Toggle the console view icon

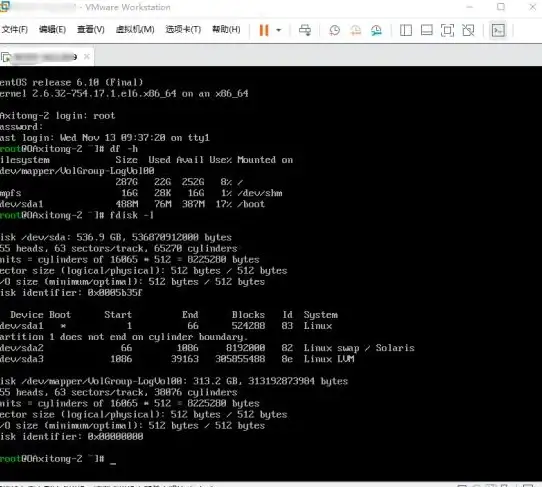click(498, 30)
